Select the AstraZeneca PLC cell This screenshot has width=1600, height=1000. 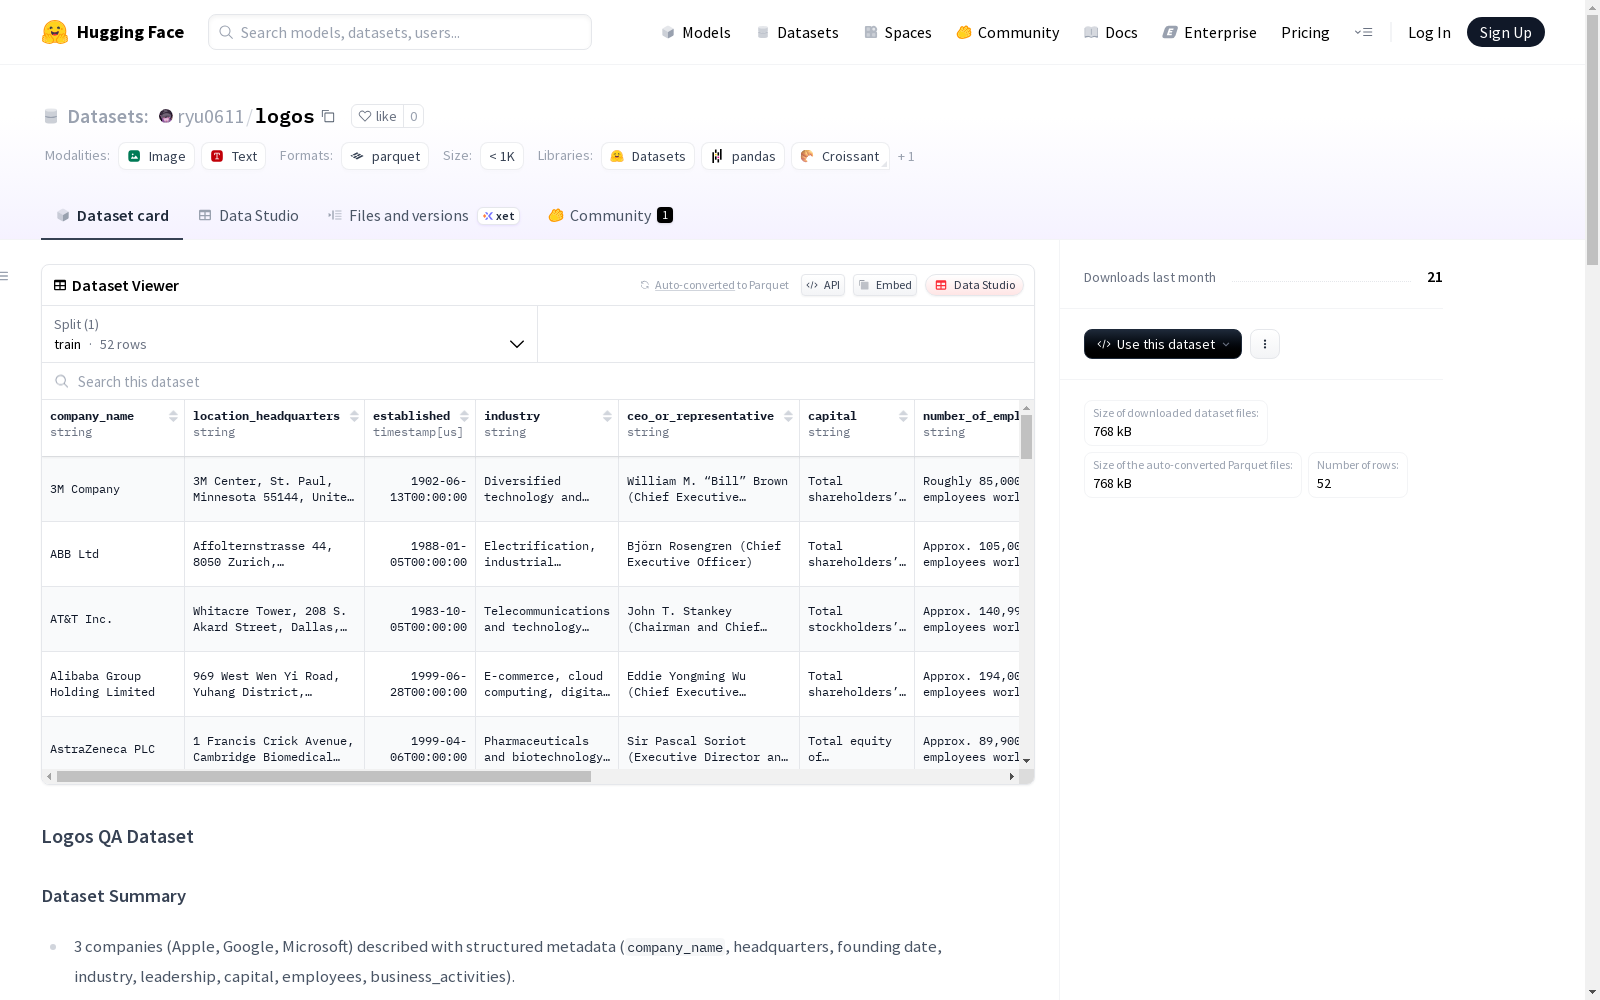(113, 744)
